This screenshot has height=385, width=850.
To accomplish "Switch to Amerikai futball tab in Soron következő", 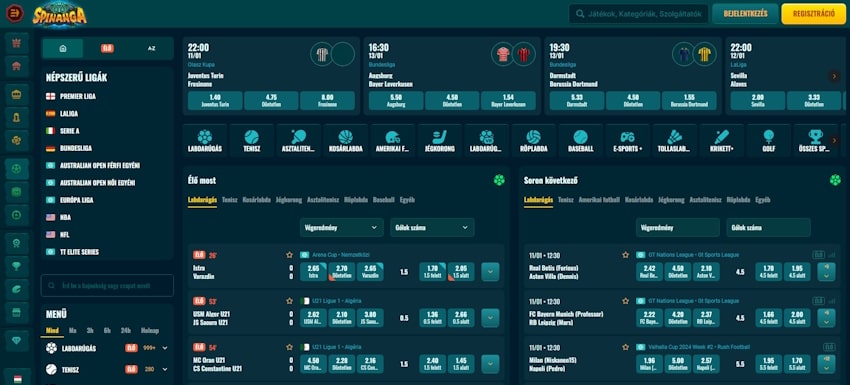I will [x=599, y=200].
